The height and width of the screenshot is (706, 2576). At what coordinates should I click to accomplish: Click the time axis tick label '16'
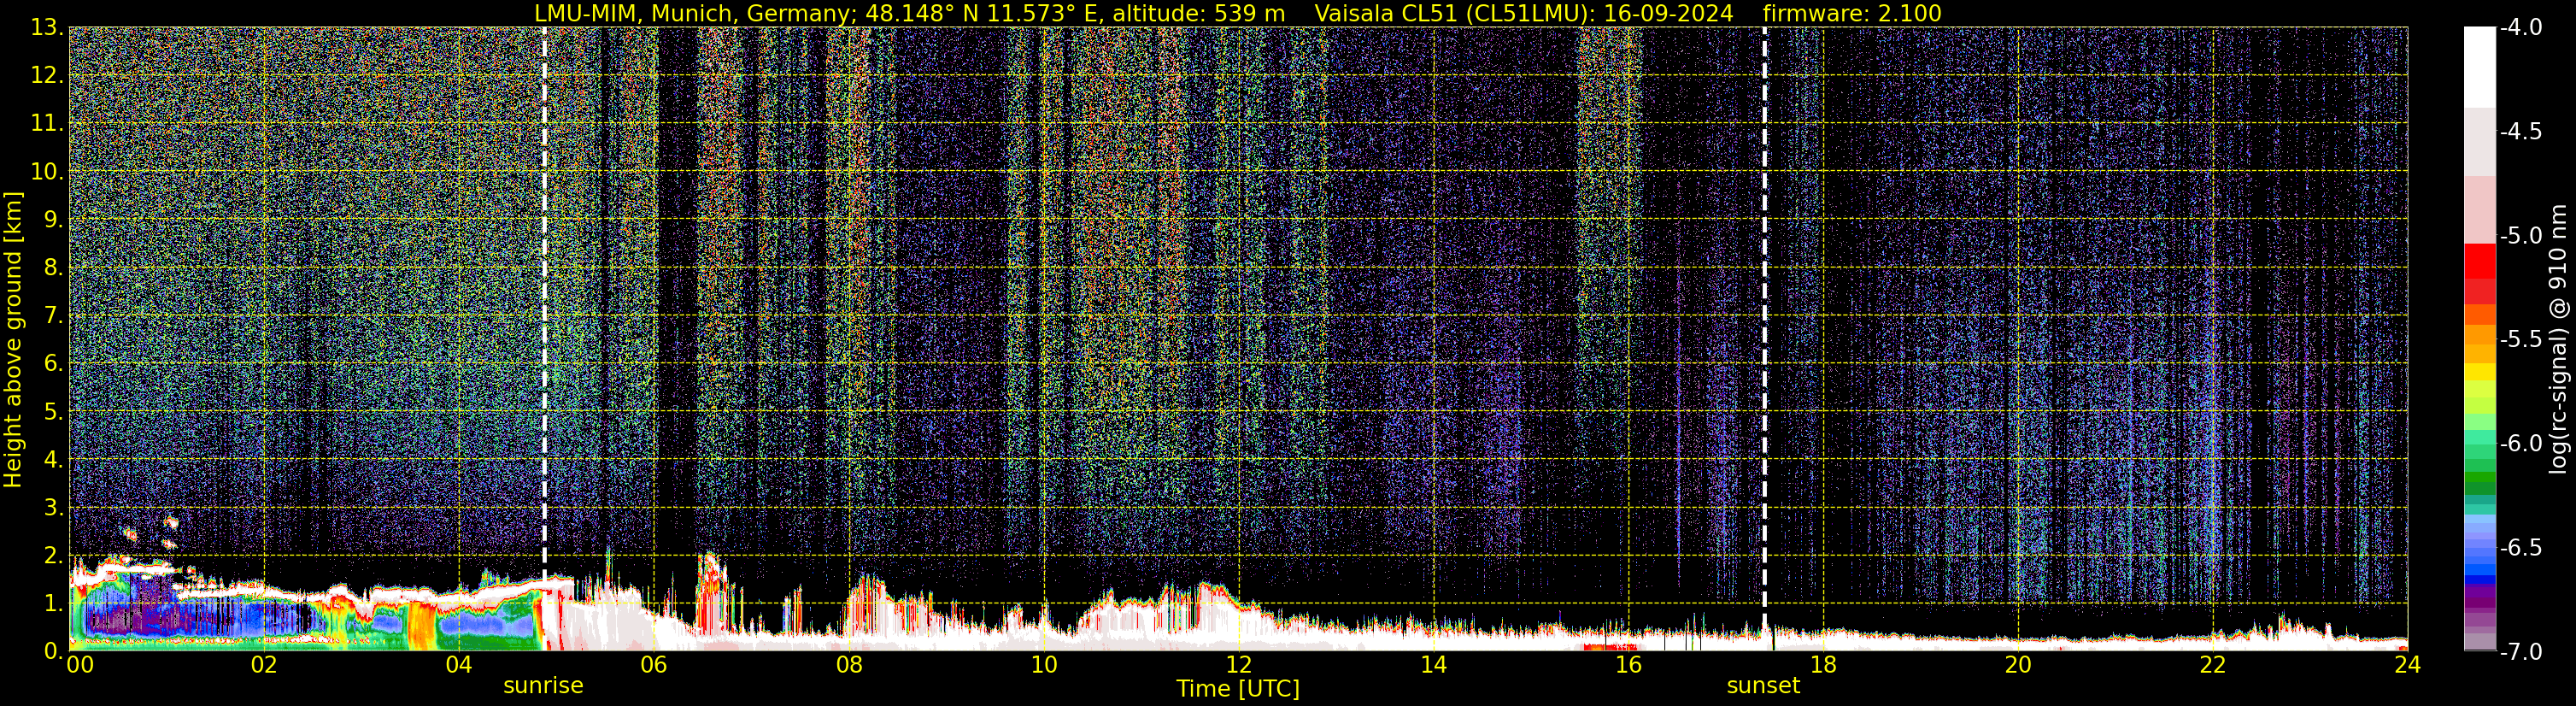tap(1628, 666)
